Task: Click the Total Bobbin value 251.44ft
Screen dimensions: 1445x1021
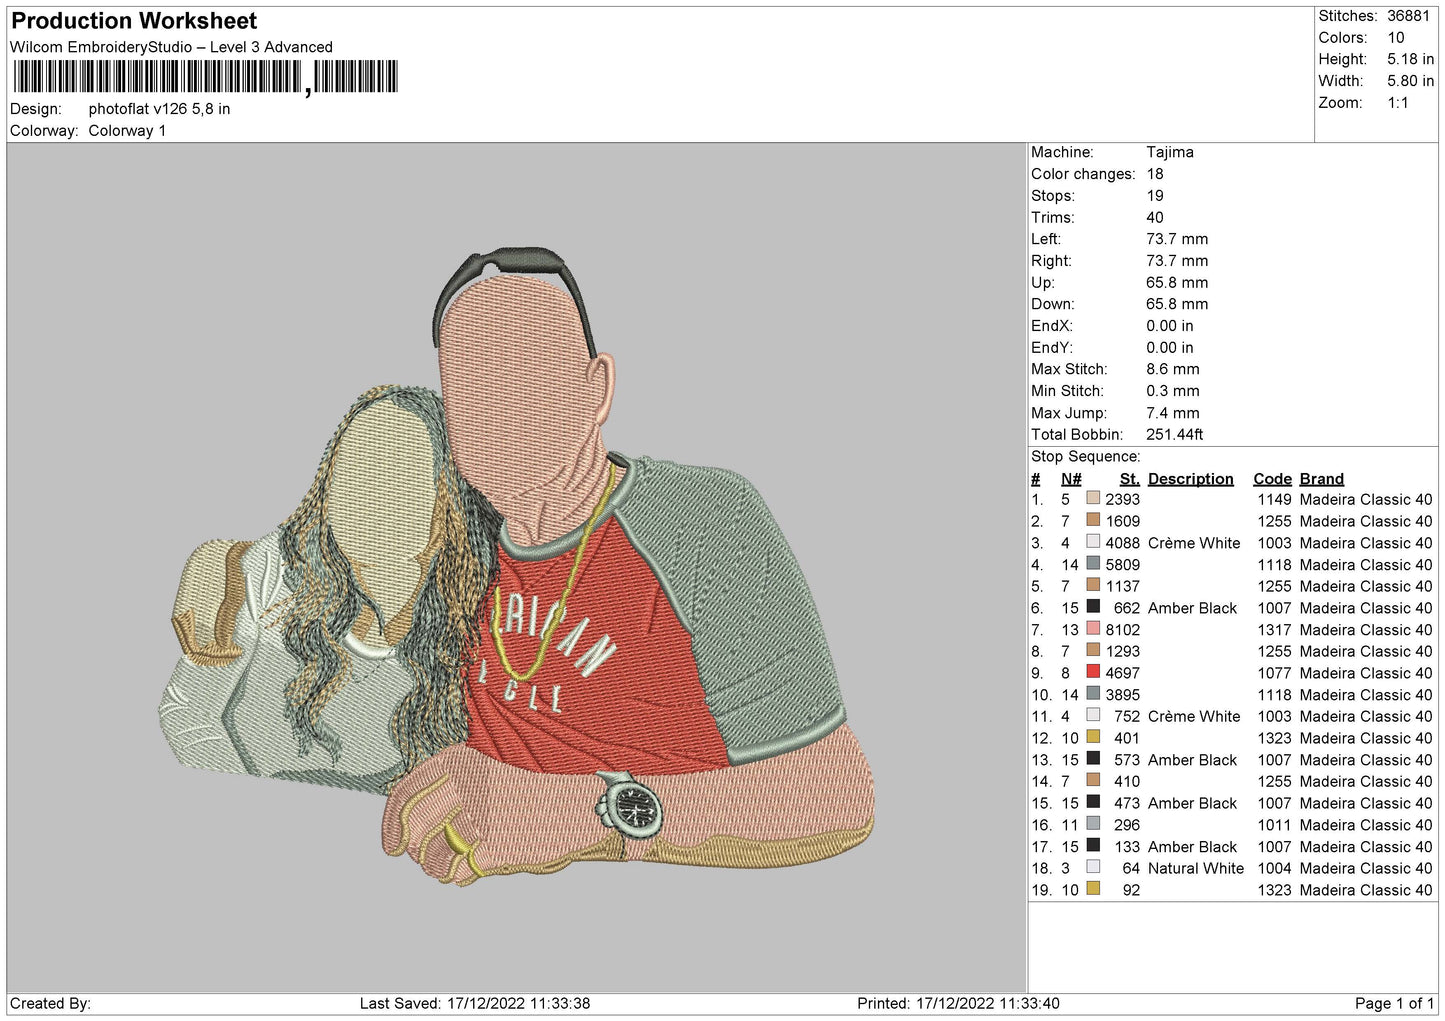Action: [1175, 434]
